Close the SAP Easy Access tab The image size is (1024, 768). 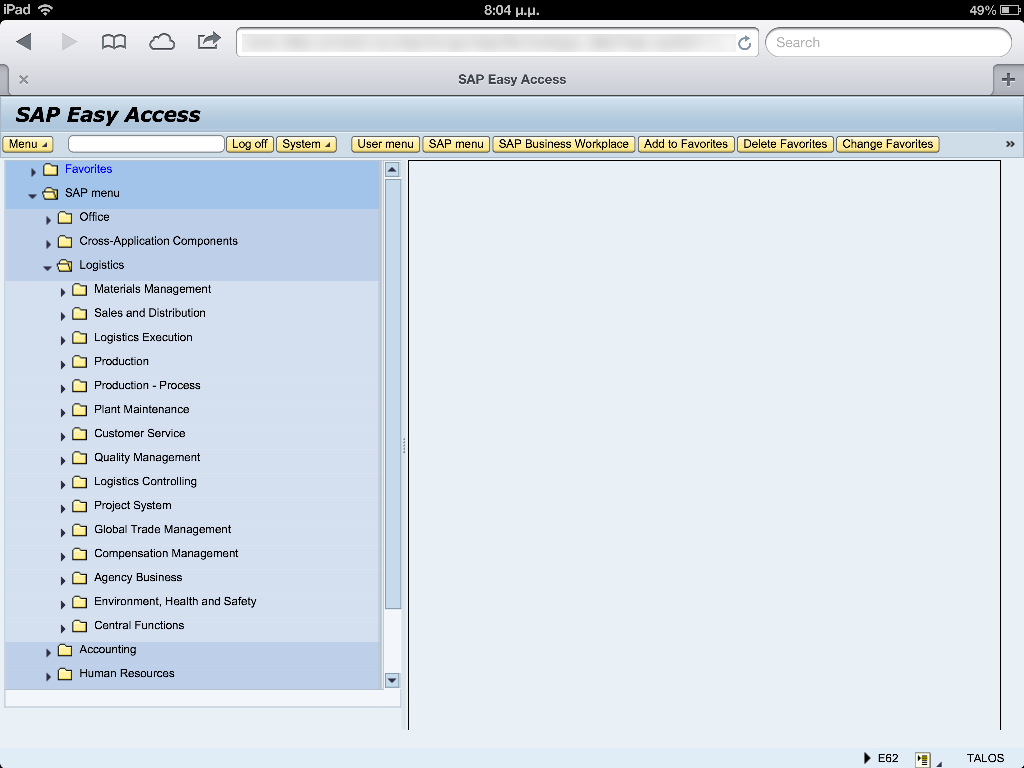point(24,80)
